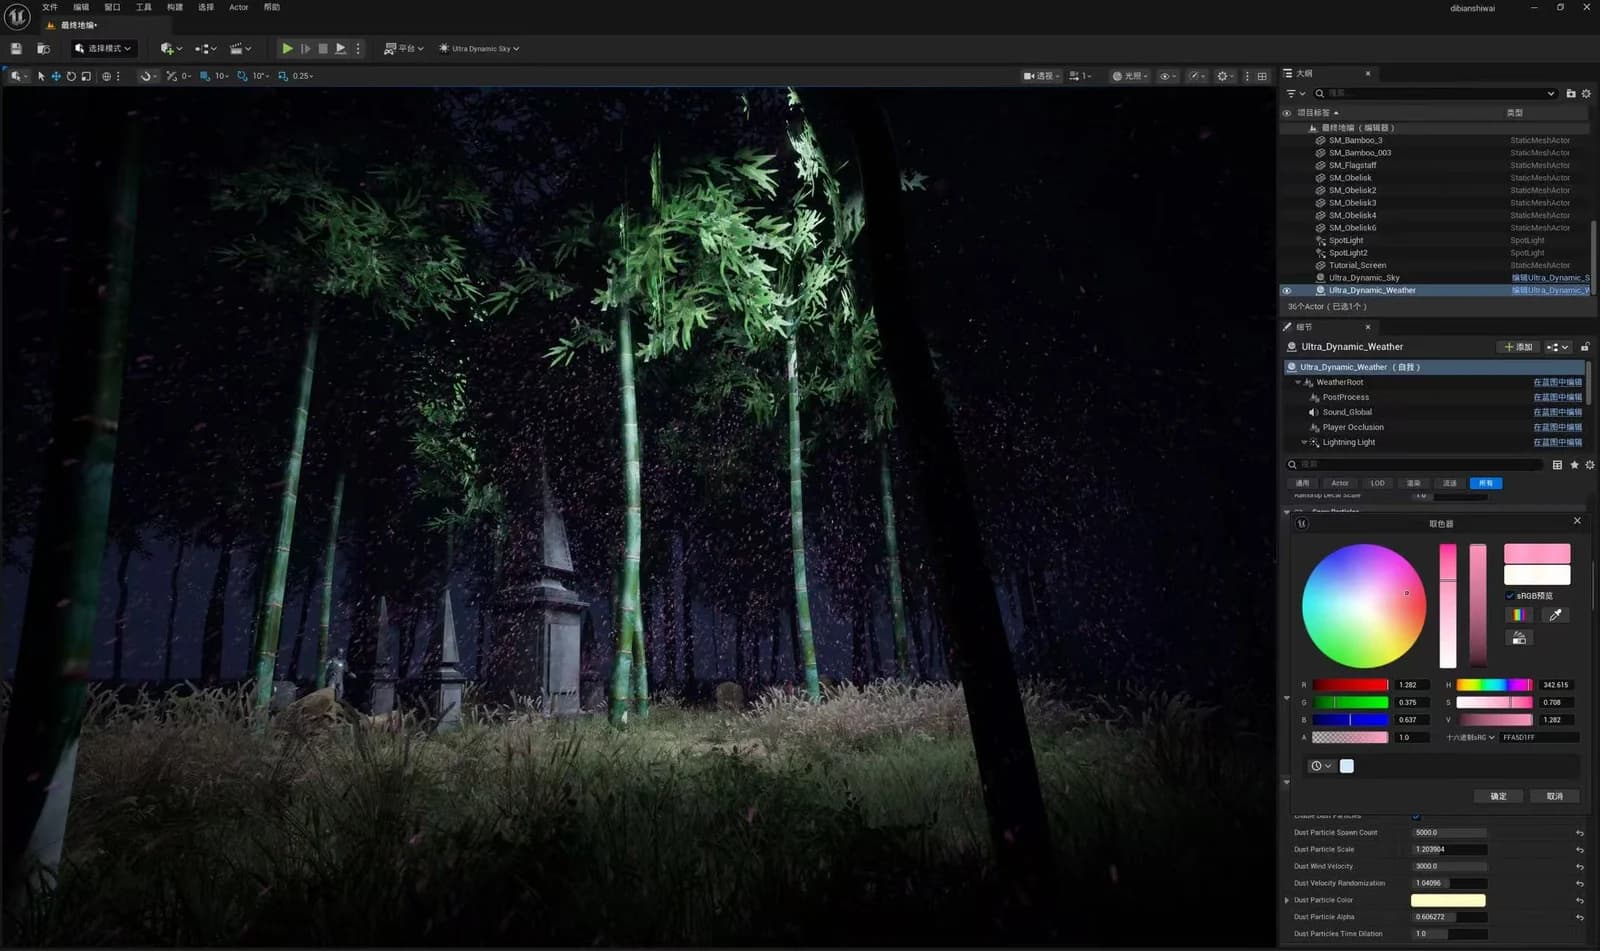Click the stop simulation square button
This screenshot has height=951, width=1600.
coord(323,48)
